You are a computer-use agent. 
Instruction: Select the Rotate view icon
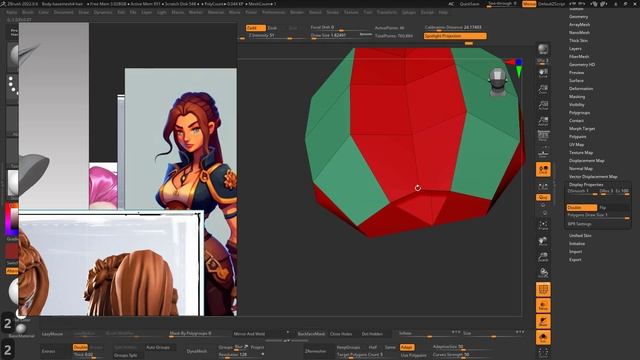pyautogui.click(x=543, y=273)
